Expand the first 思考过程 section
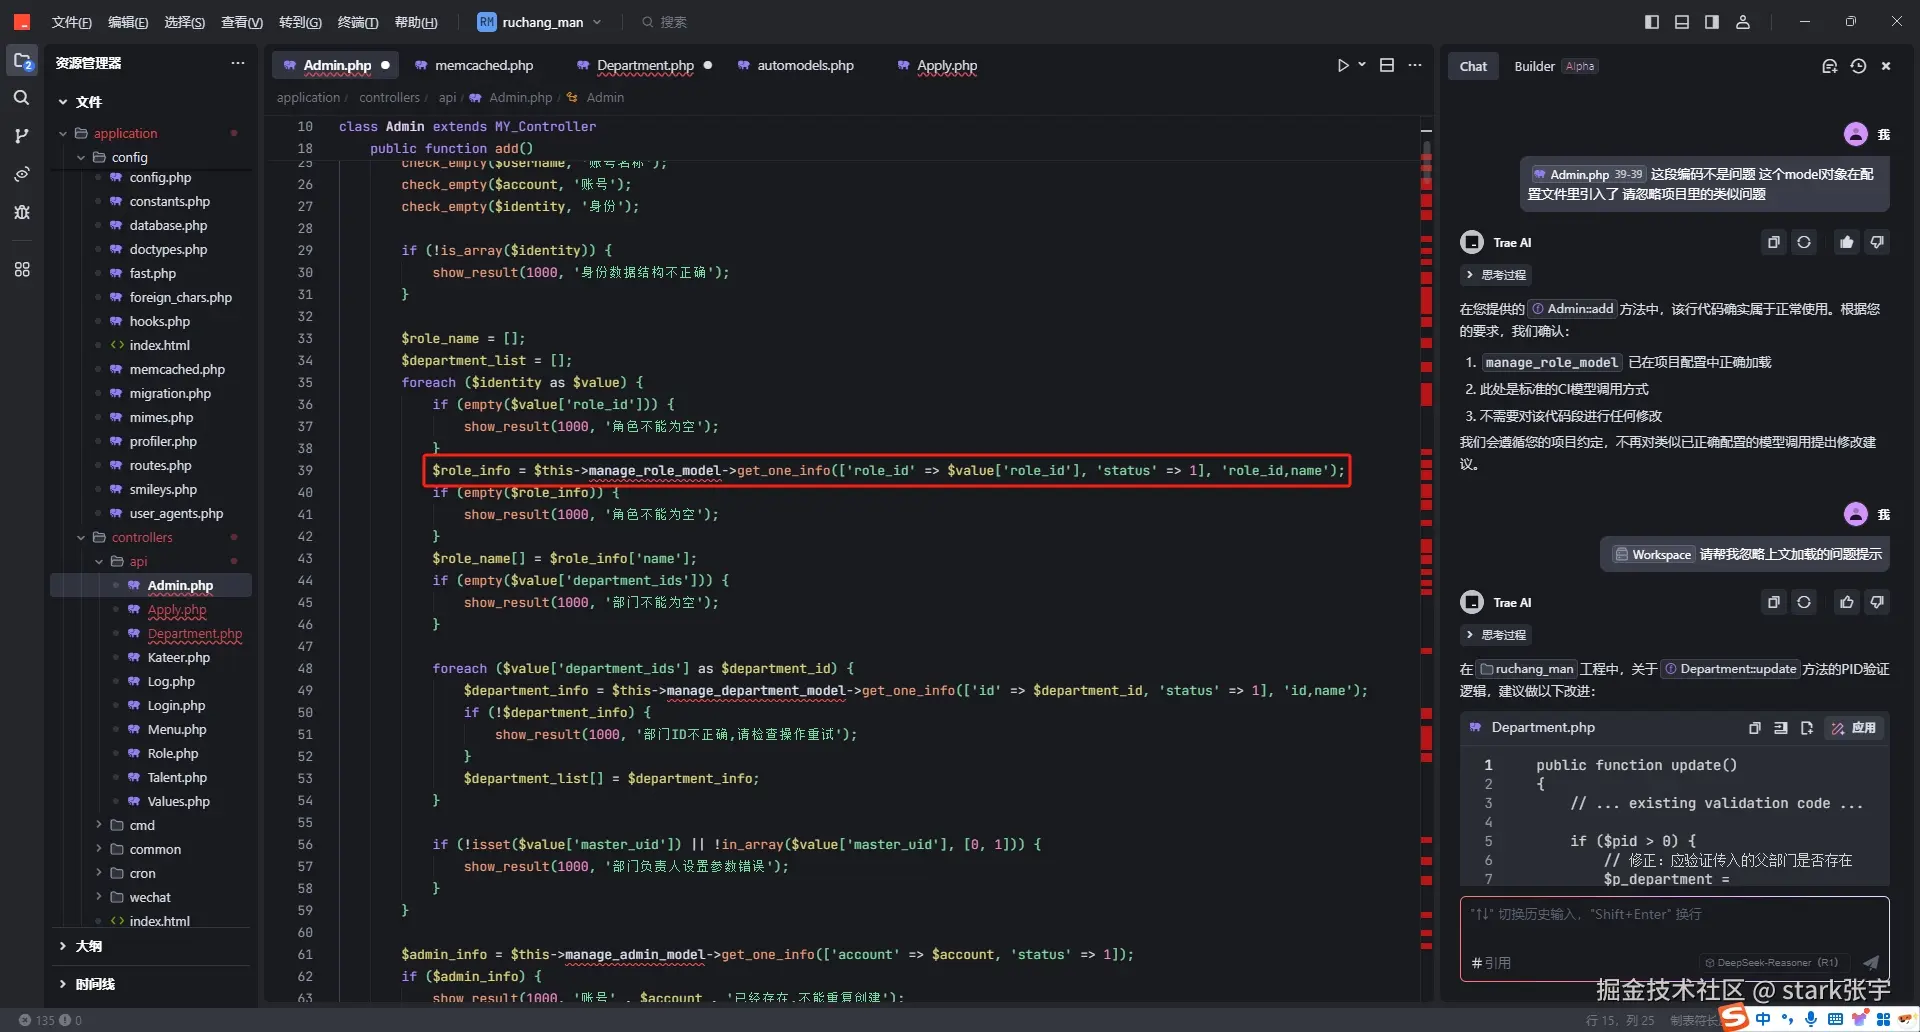 click(x=1496, y=275)
